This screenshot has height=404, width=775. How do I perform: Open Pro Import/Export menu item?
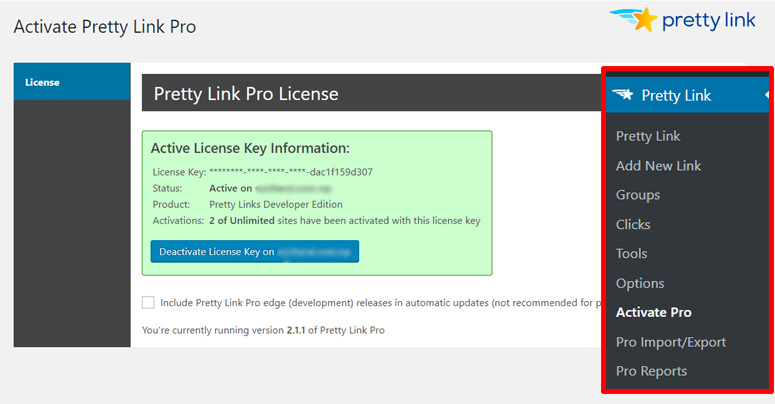click(671, 342)
